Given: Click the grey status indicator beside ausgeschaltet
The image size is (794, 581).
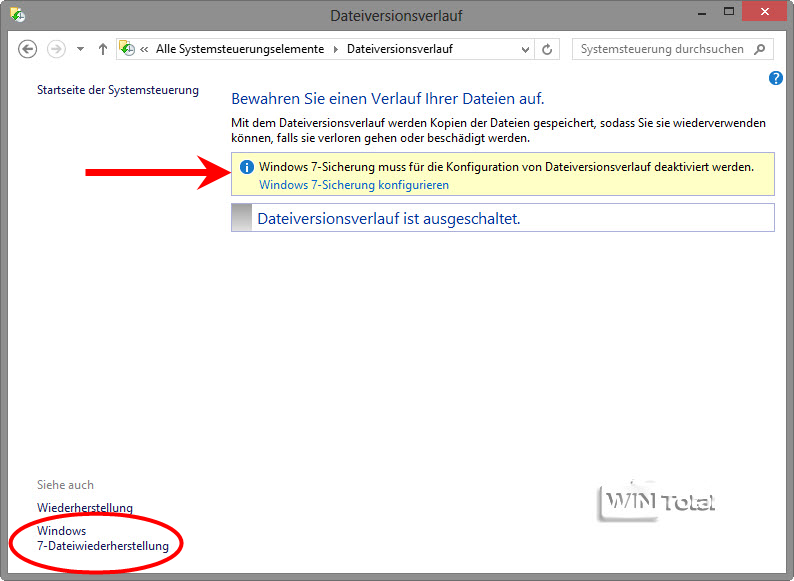Looking at the screenshot, I should tap(242, 218).
